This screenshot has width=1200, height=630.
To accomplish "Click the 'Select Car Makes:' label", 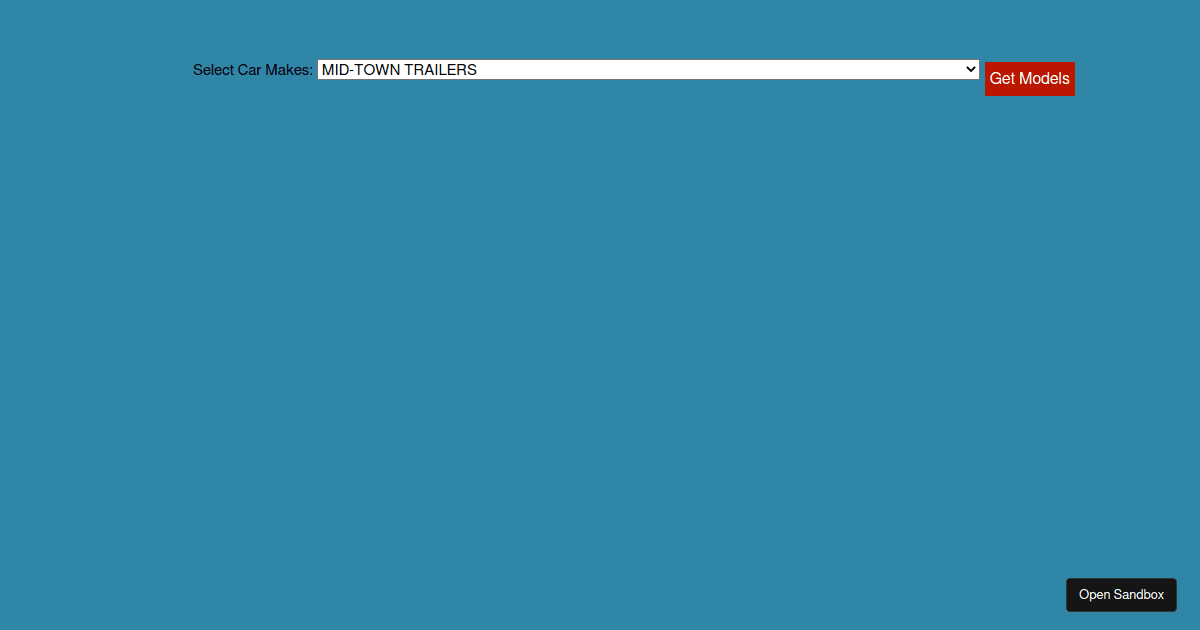I will pos(253,70).
